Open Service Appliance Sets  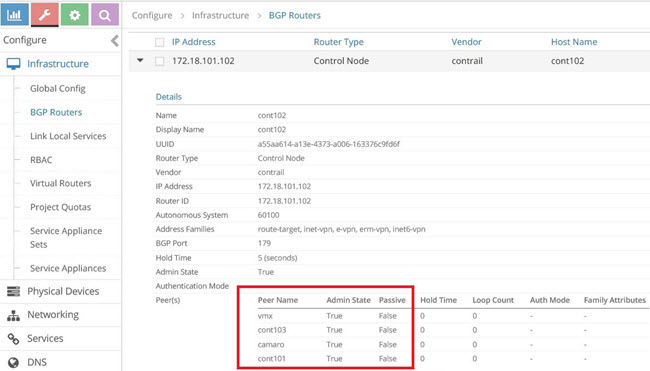[x=66, y=238]
